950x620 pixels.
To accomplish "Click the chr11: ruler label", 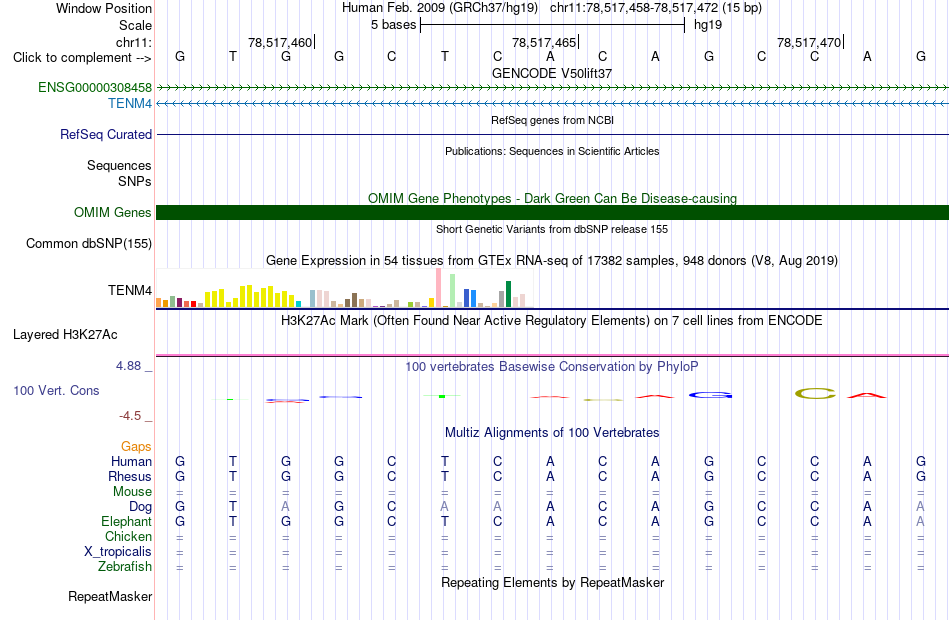I will pos(133,42).
